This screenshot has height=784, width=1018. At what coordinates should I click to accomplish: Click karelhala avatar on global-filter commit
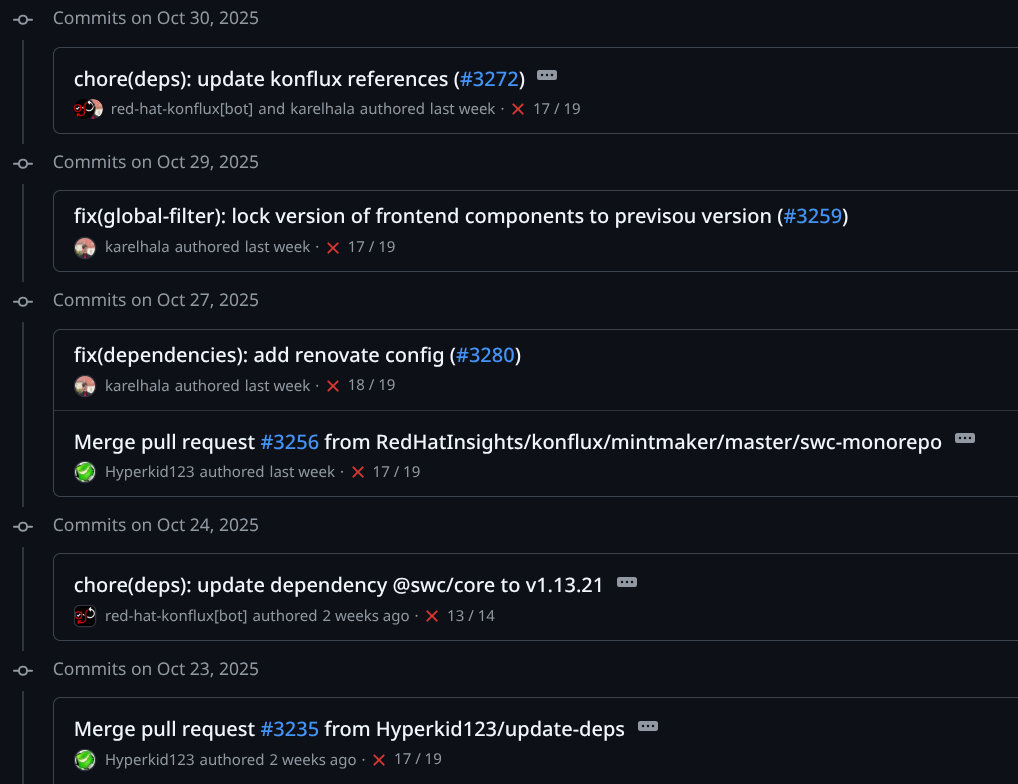pyautogui.click(x=85, y=247)
